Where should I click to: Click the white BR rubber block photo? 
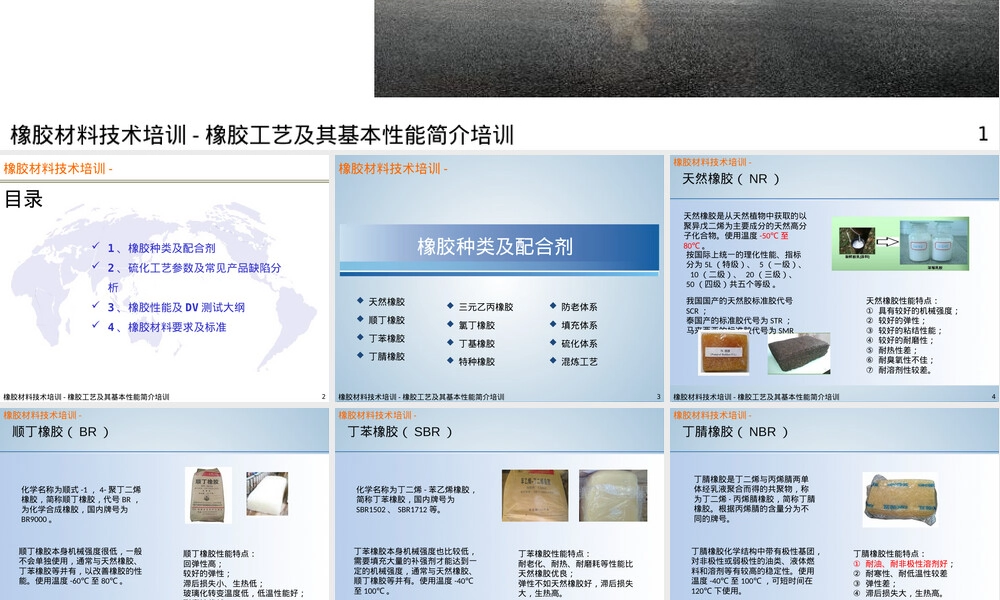click(267, 494)
